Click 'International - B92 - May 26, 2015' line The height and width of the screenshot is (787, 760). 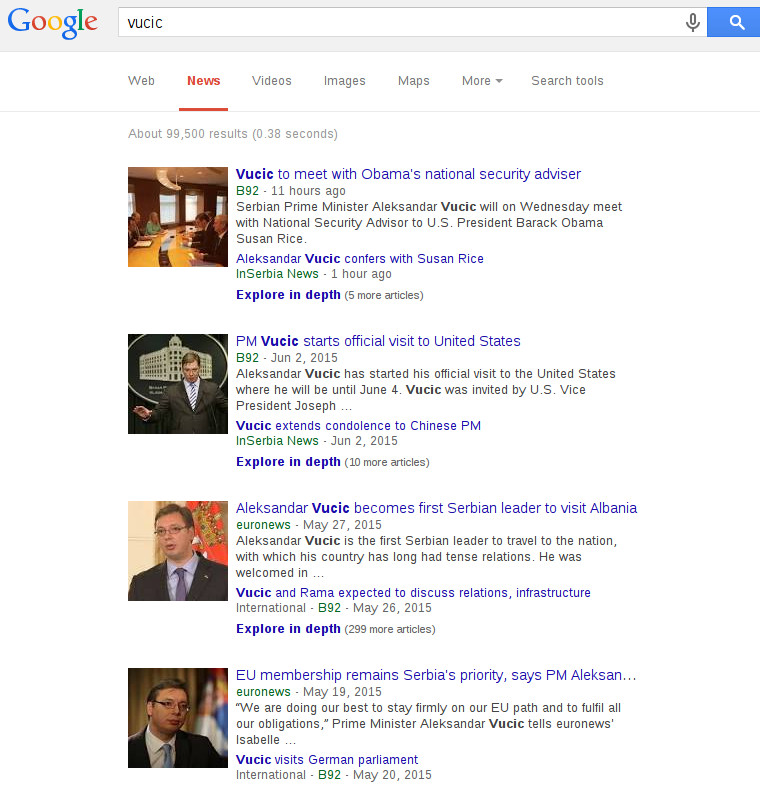click(x=334, y=608)
